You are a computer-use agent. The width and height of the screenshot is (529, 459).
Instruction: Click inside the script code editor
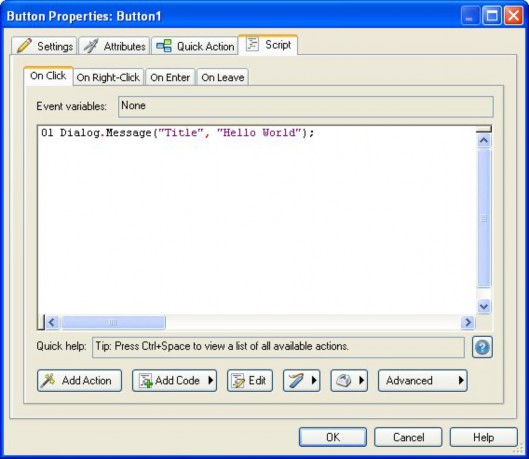(x=257, y=220)
